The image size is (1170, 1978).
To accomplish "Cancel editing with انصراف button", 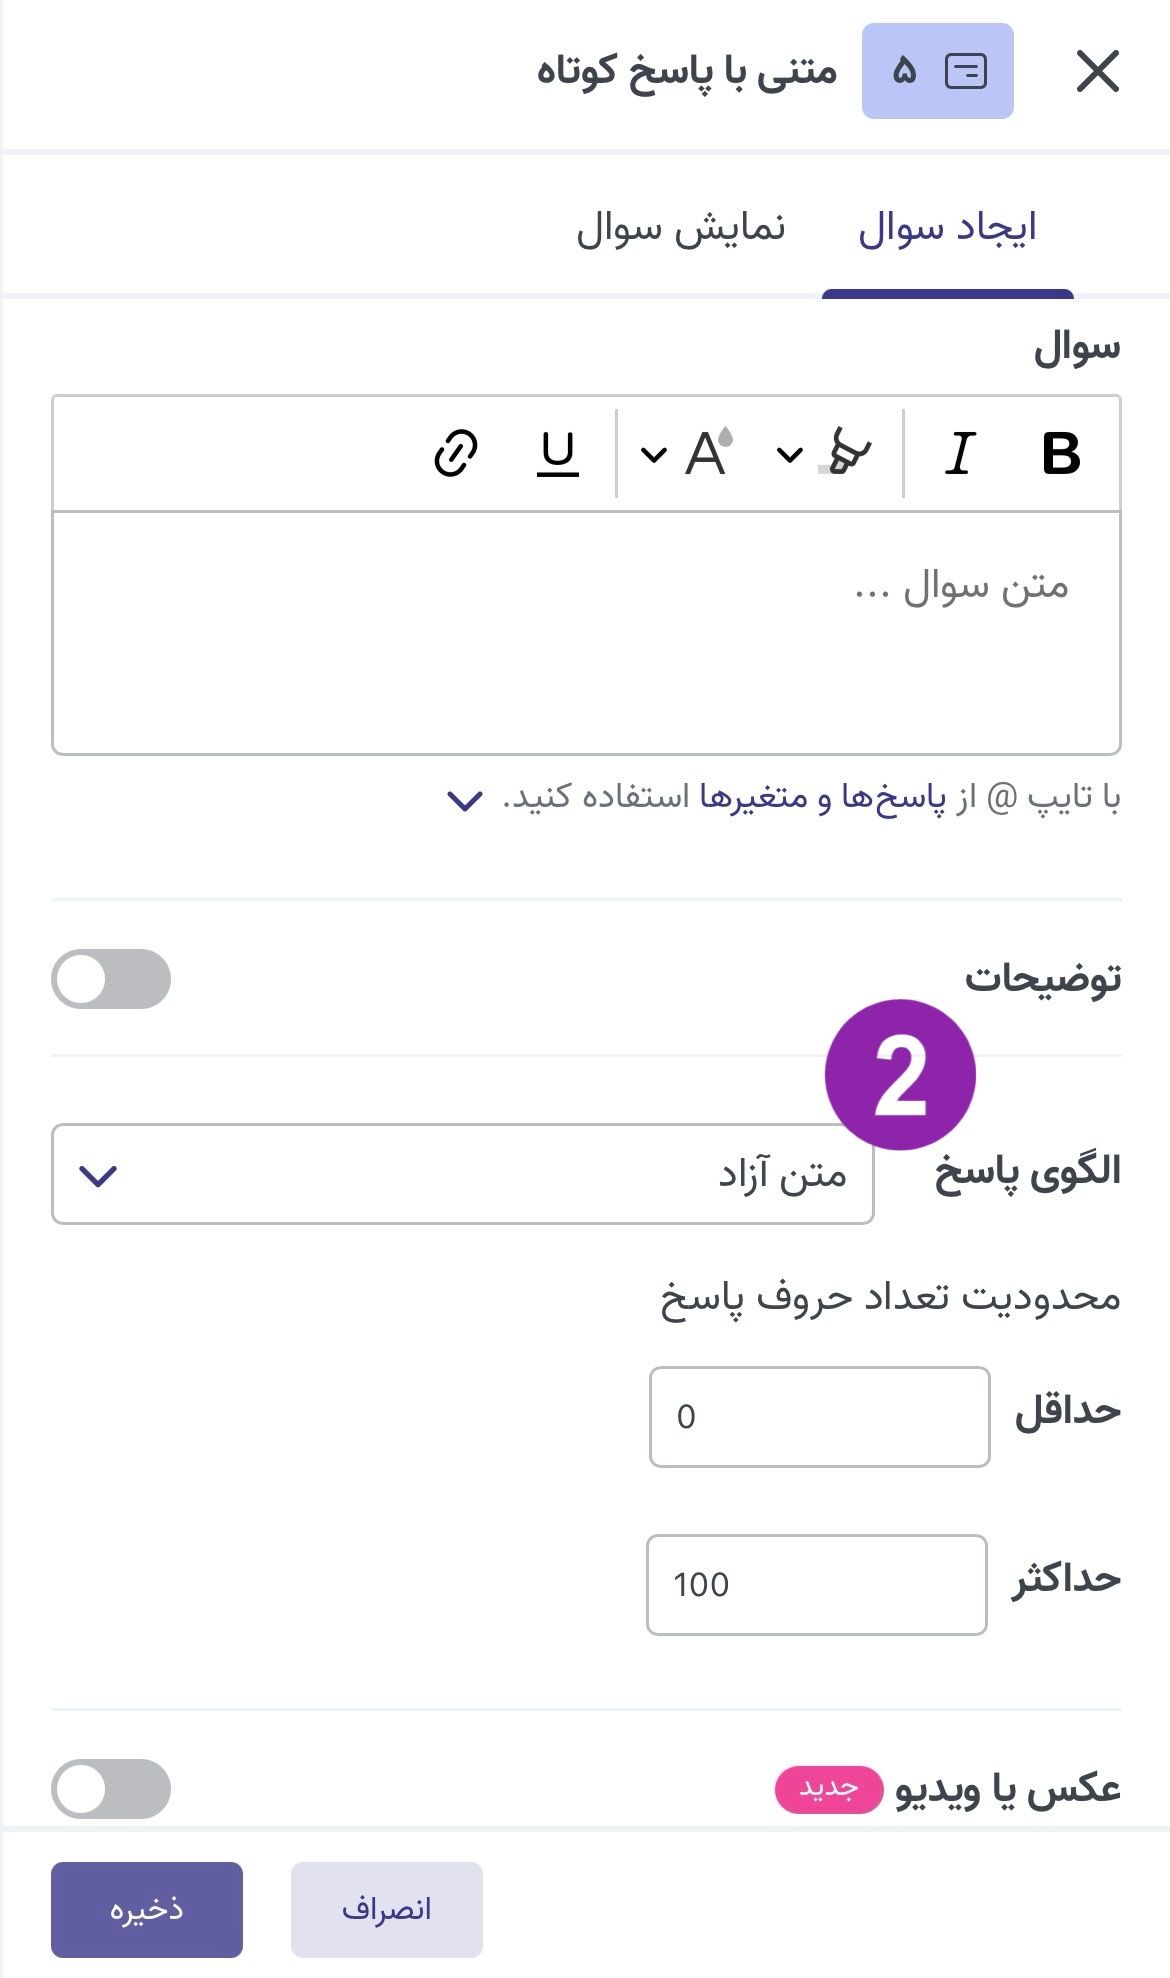I will point(387,1909).
